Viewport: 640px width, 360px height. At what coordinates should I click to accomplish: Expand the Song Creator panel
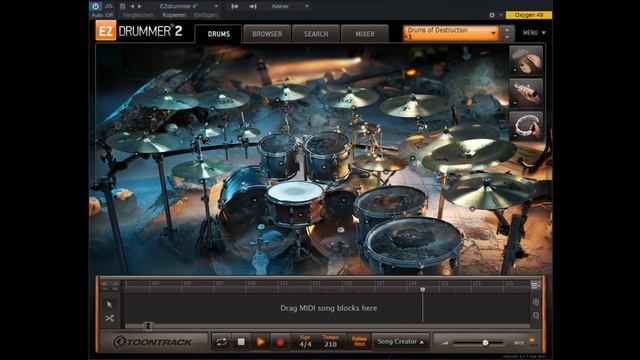point(400,342)
